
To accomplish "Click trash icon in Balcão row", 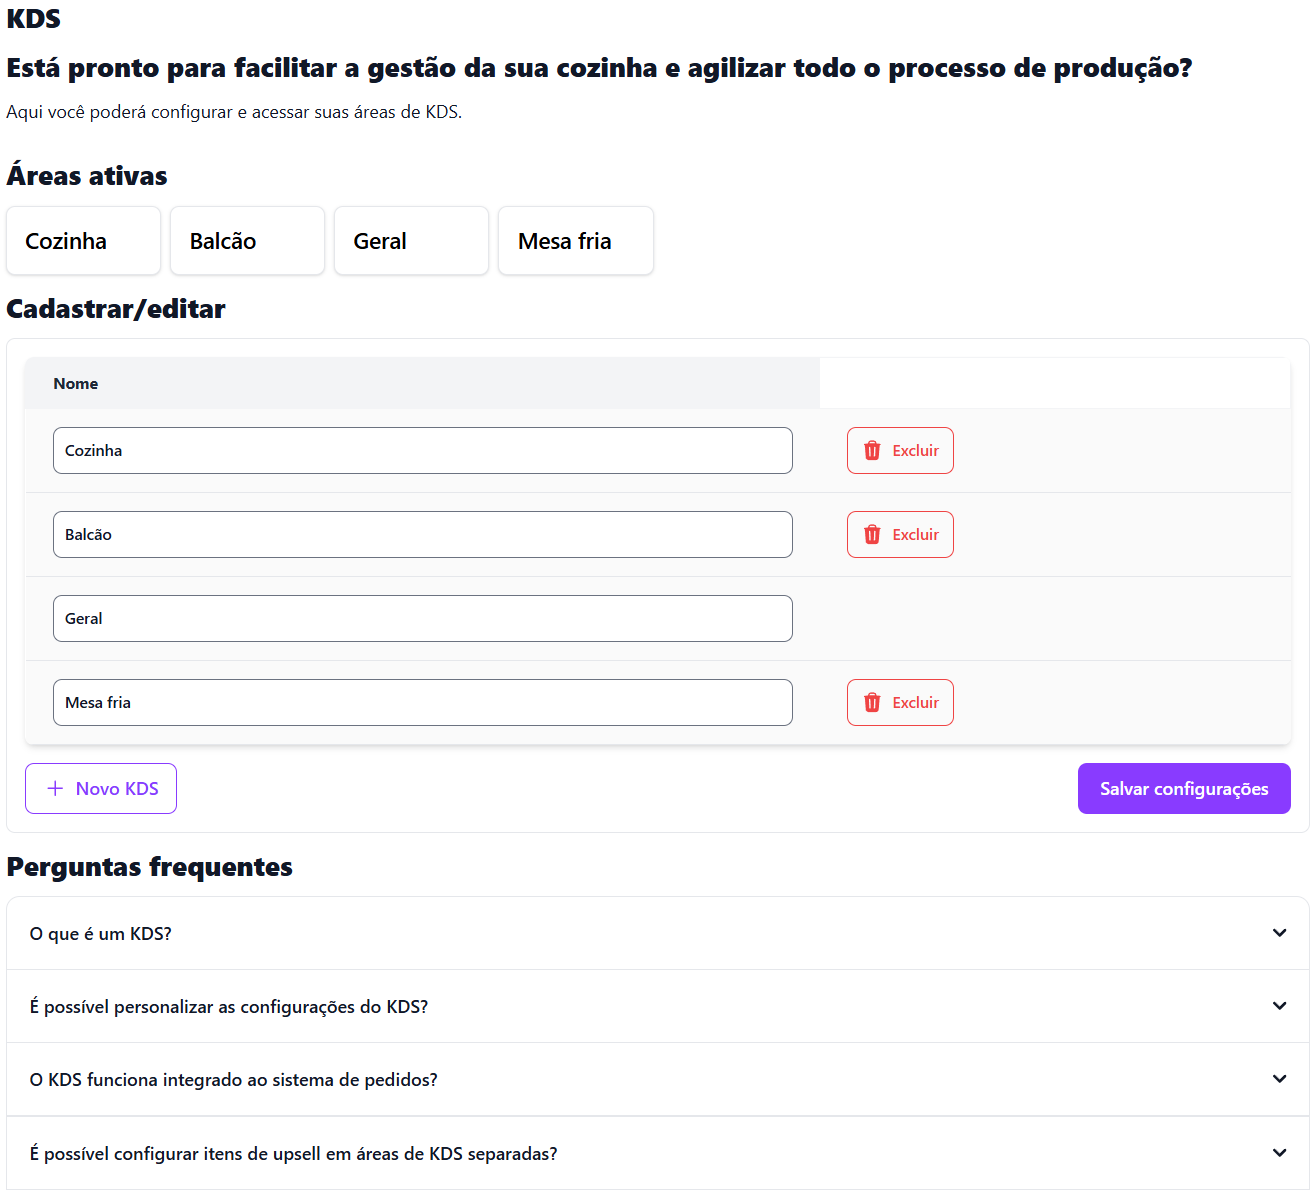I will pos(872,535).
